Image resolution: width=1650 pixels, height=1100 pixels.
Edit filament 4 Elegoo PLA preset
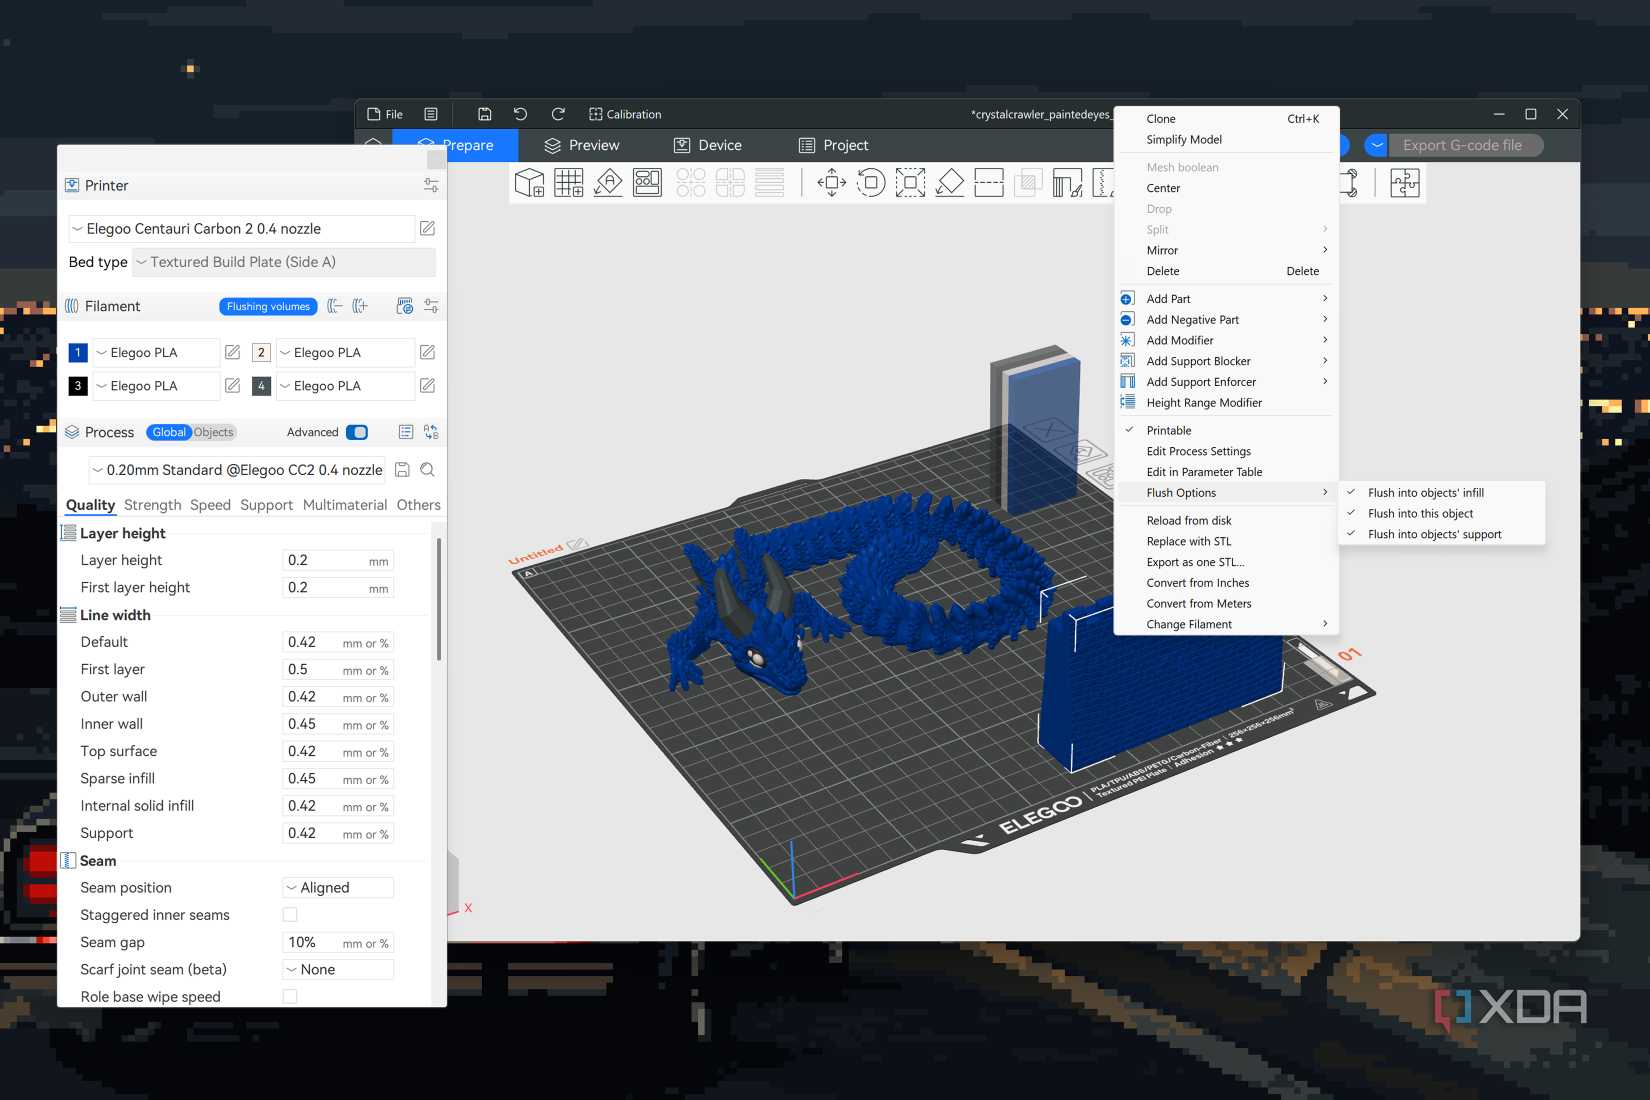(427, 385)
